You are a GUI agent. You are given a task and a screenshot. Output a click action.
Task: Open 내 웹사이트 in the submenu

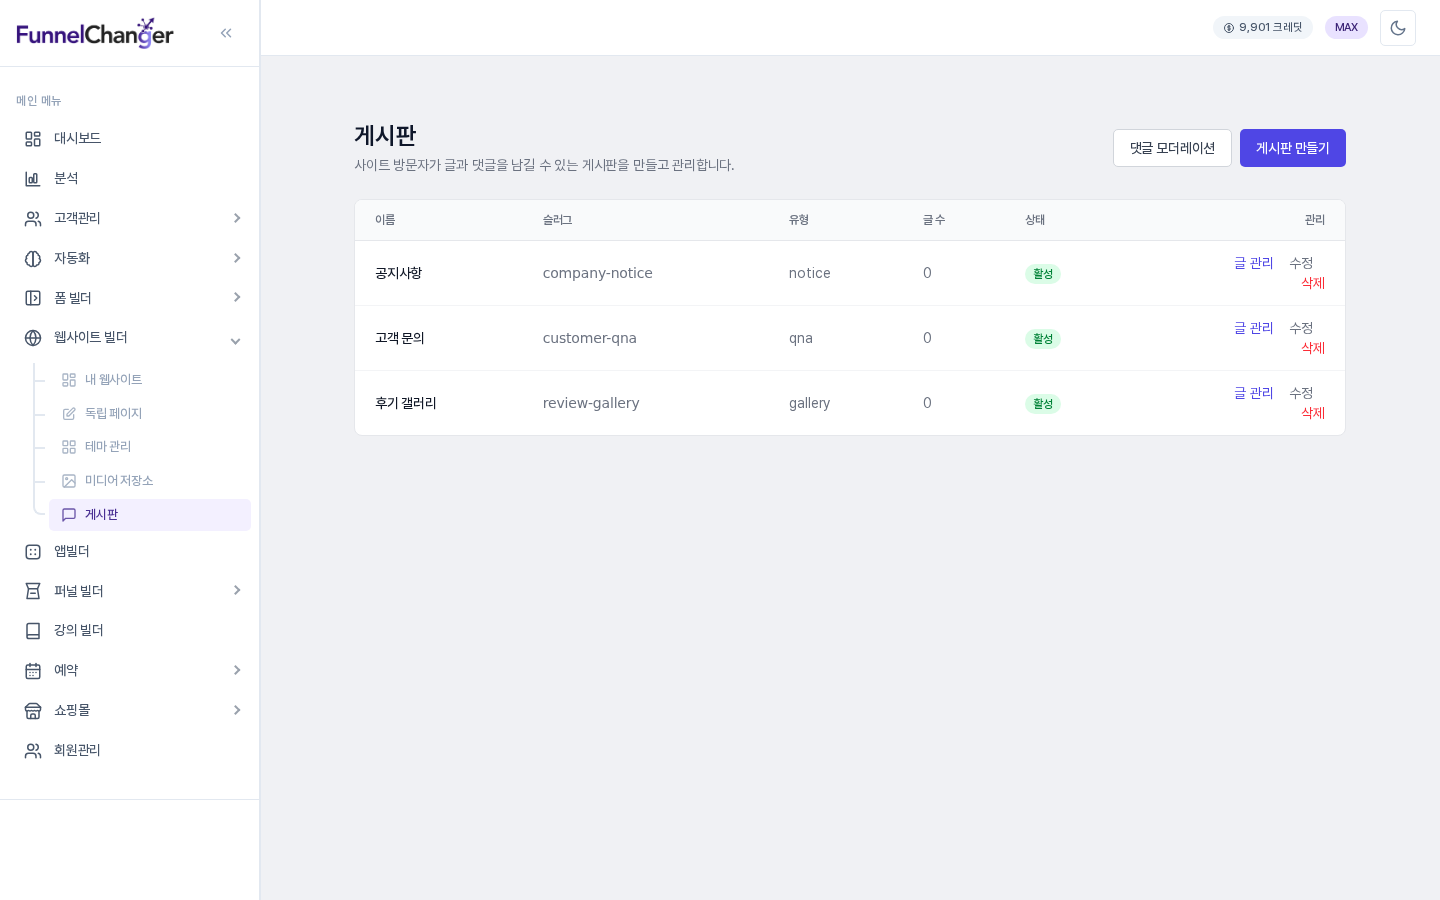tap(150, 380)
